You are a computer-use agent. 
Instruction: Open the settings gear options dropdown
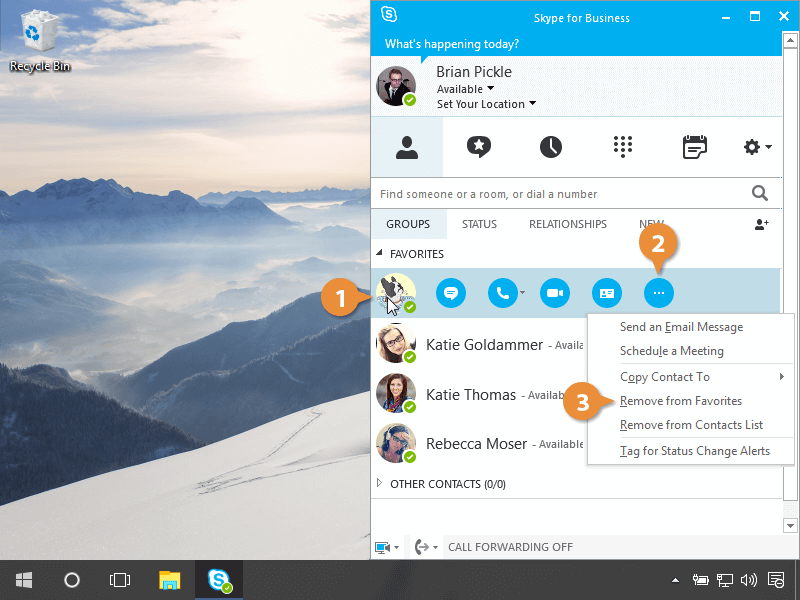(x=757, y=147)
